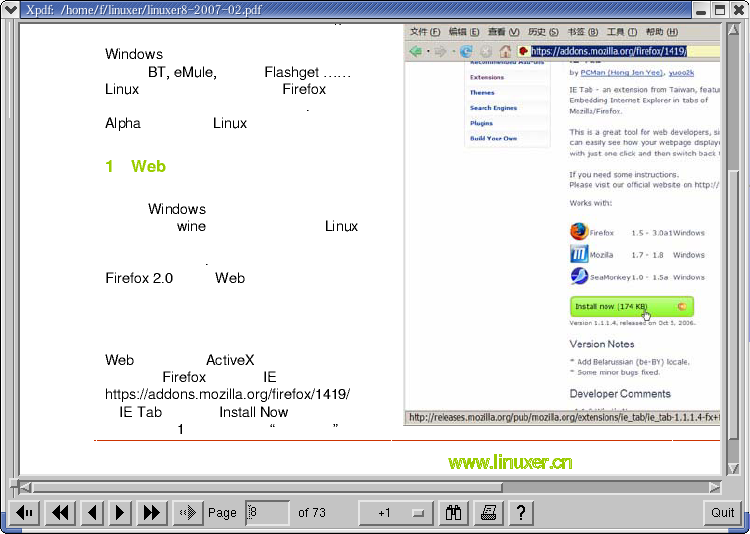
Task: Go back to previous viewed page
Action: (24, 513)
